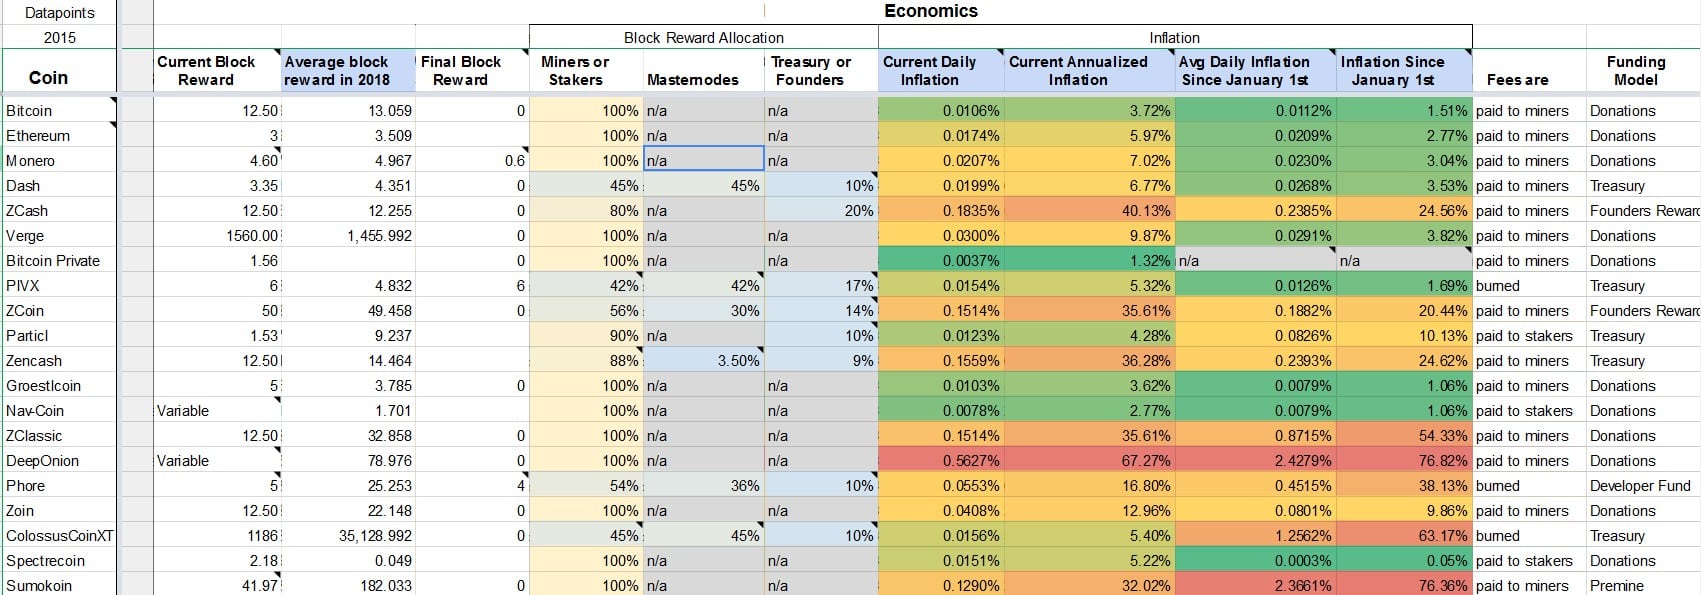This screenshot has height=595, width=1701.
Task: Click the Current Daily Inflation header
Action: (x=941, y=71)
